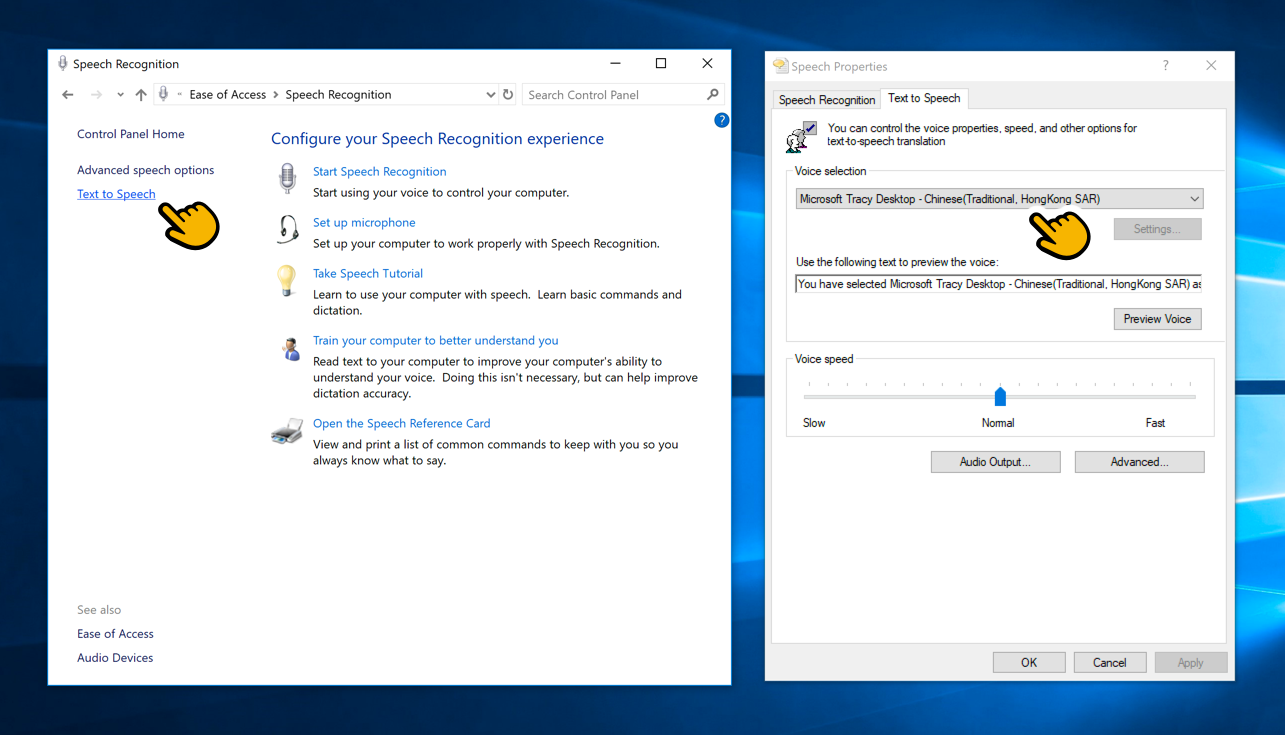
Task: Open Audio Devices under See also
Action: click(115, 658)
